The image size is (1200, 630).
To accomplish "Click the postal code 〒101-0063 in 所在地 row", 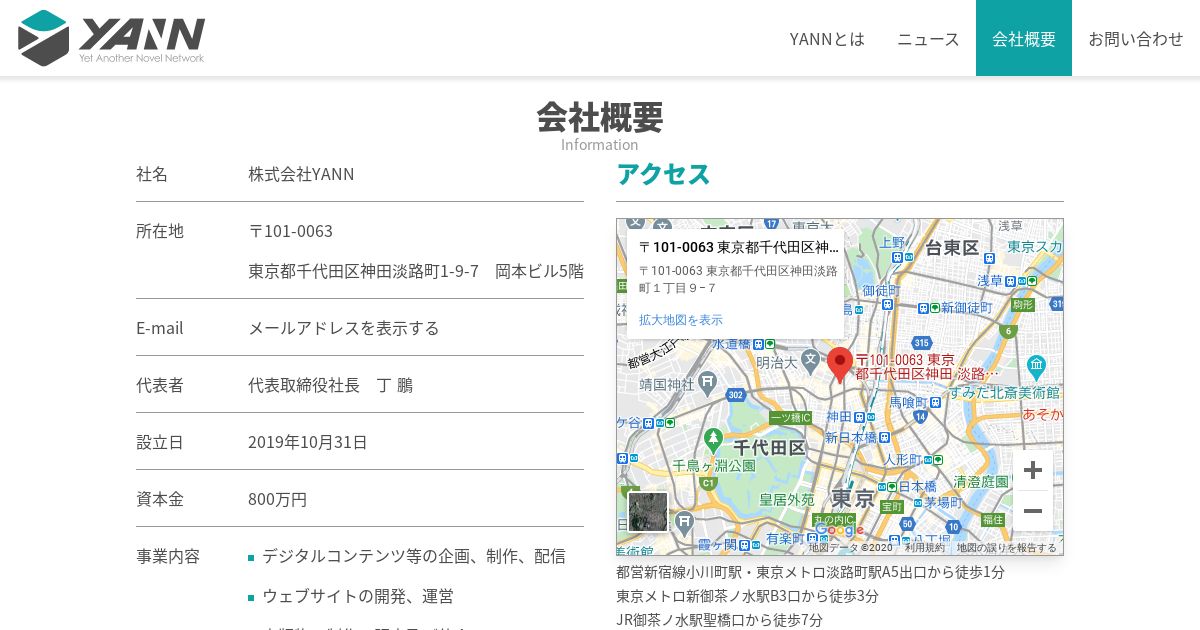I will pos(291,231).
